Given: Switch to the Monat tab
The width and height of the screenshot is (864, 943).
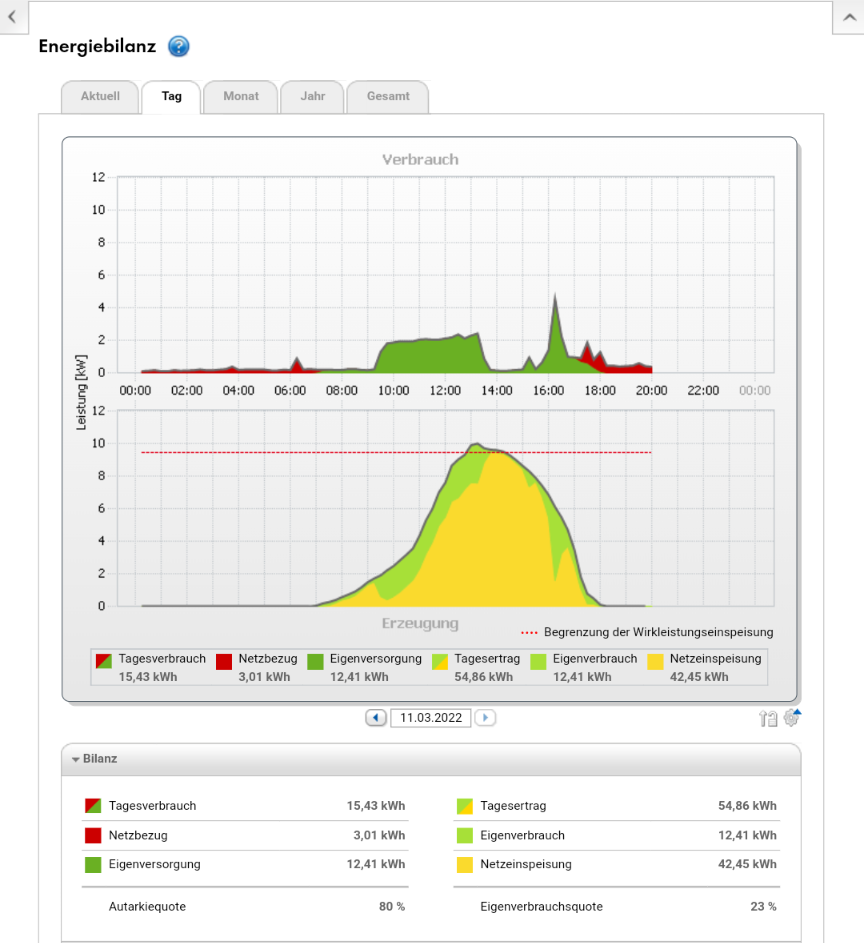Looking at the screenshot, I should (x=241, y=97).
